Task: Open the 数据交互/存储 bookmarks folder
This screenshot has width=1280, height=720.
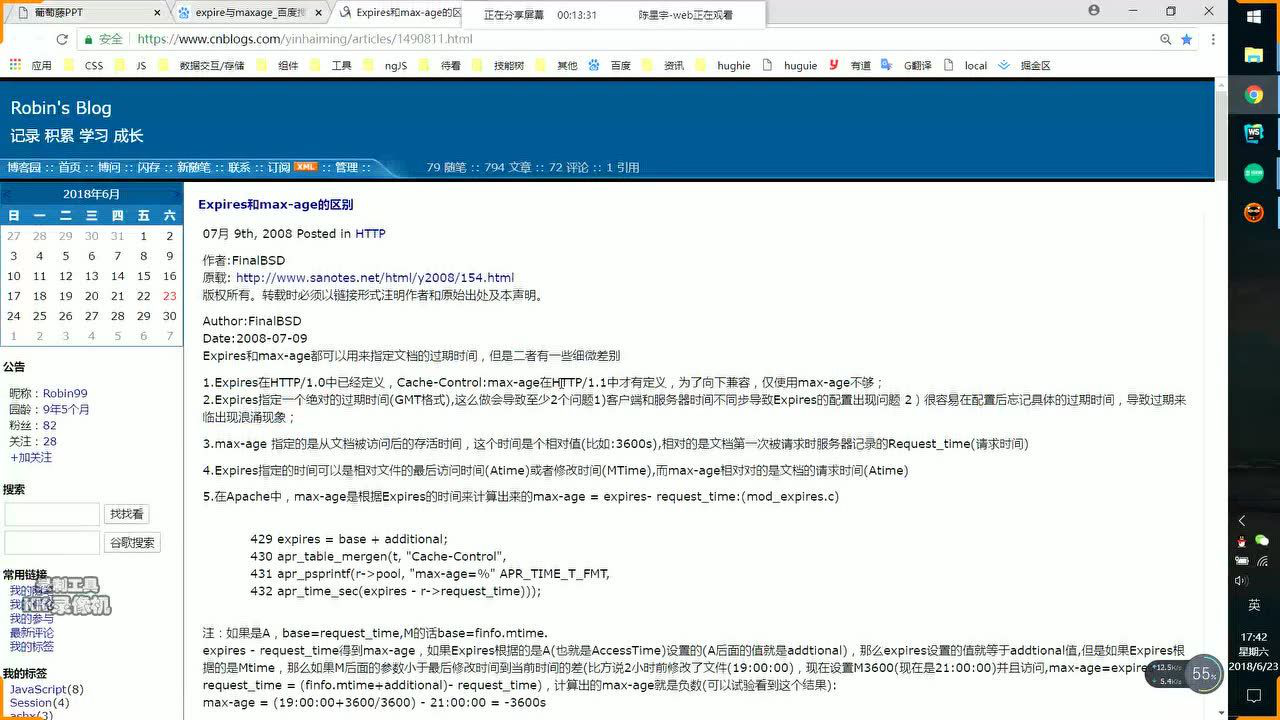Action: tap(200, 65)
